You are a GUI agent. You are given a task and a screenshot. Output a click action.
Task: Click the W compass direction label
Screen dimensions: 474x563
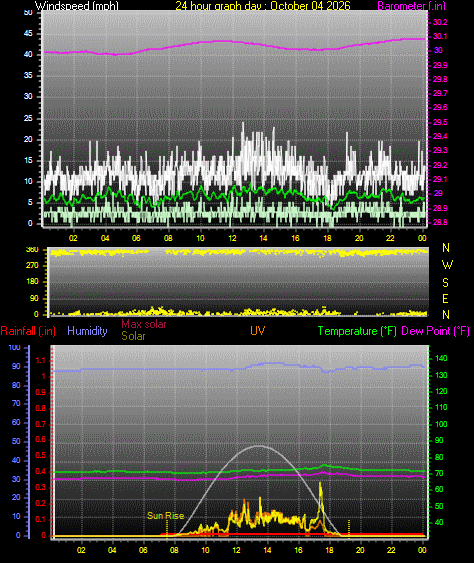pos(447,265)
